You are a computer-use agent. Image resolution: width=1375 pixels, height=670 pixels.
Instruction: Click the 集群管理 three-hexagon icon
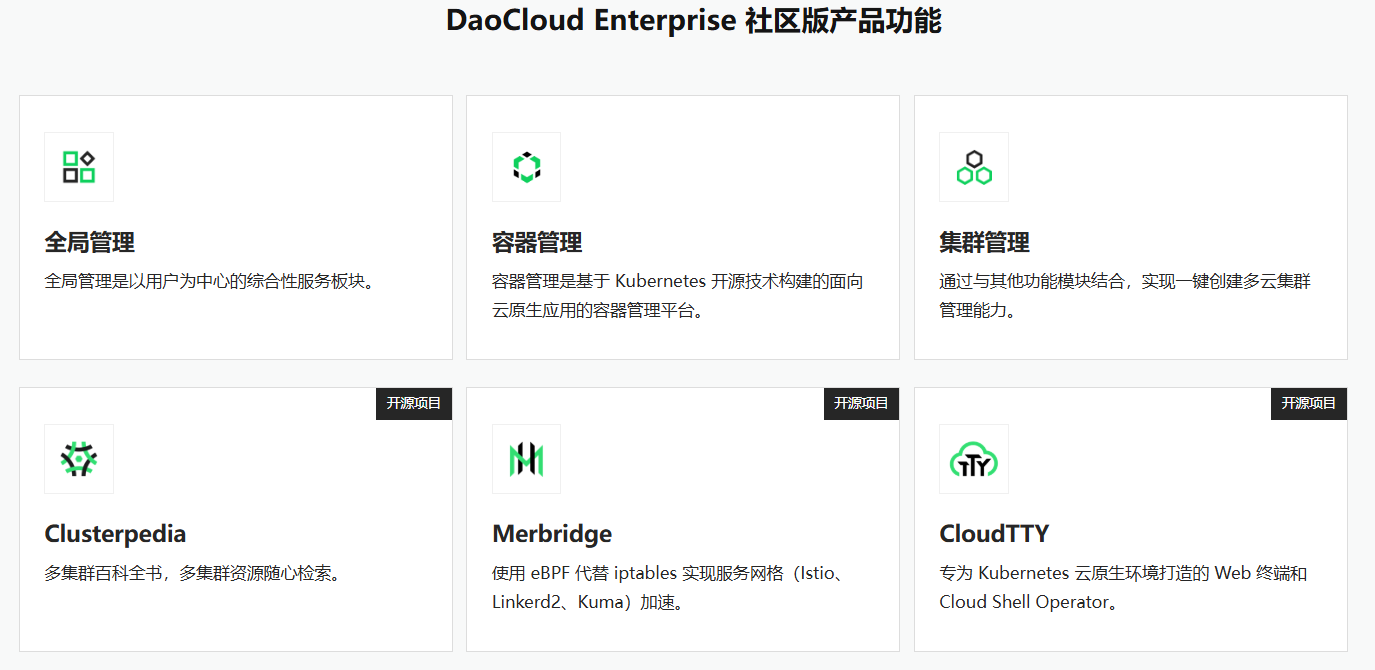(973, 167)
